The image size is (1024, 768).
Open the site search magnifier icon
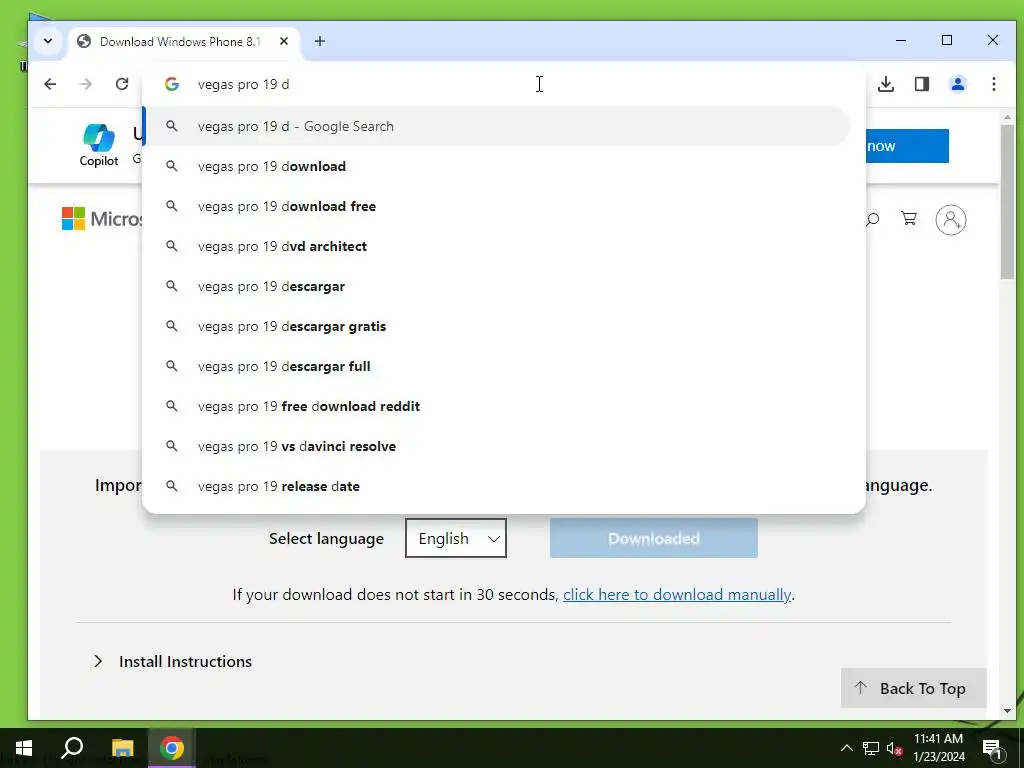pos(872,219)
